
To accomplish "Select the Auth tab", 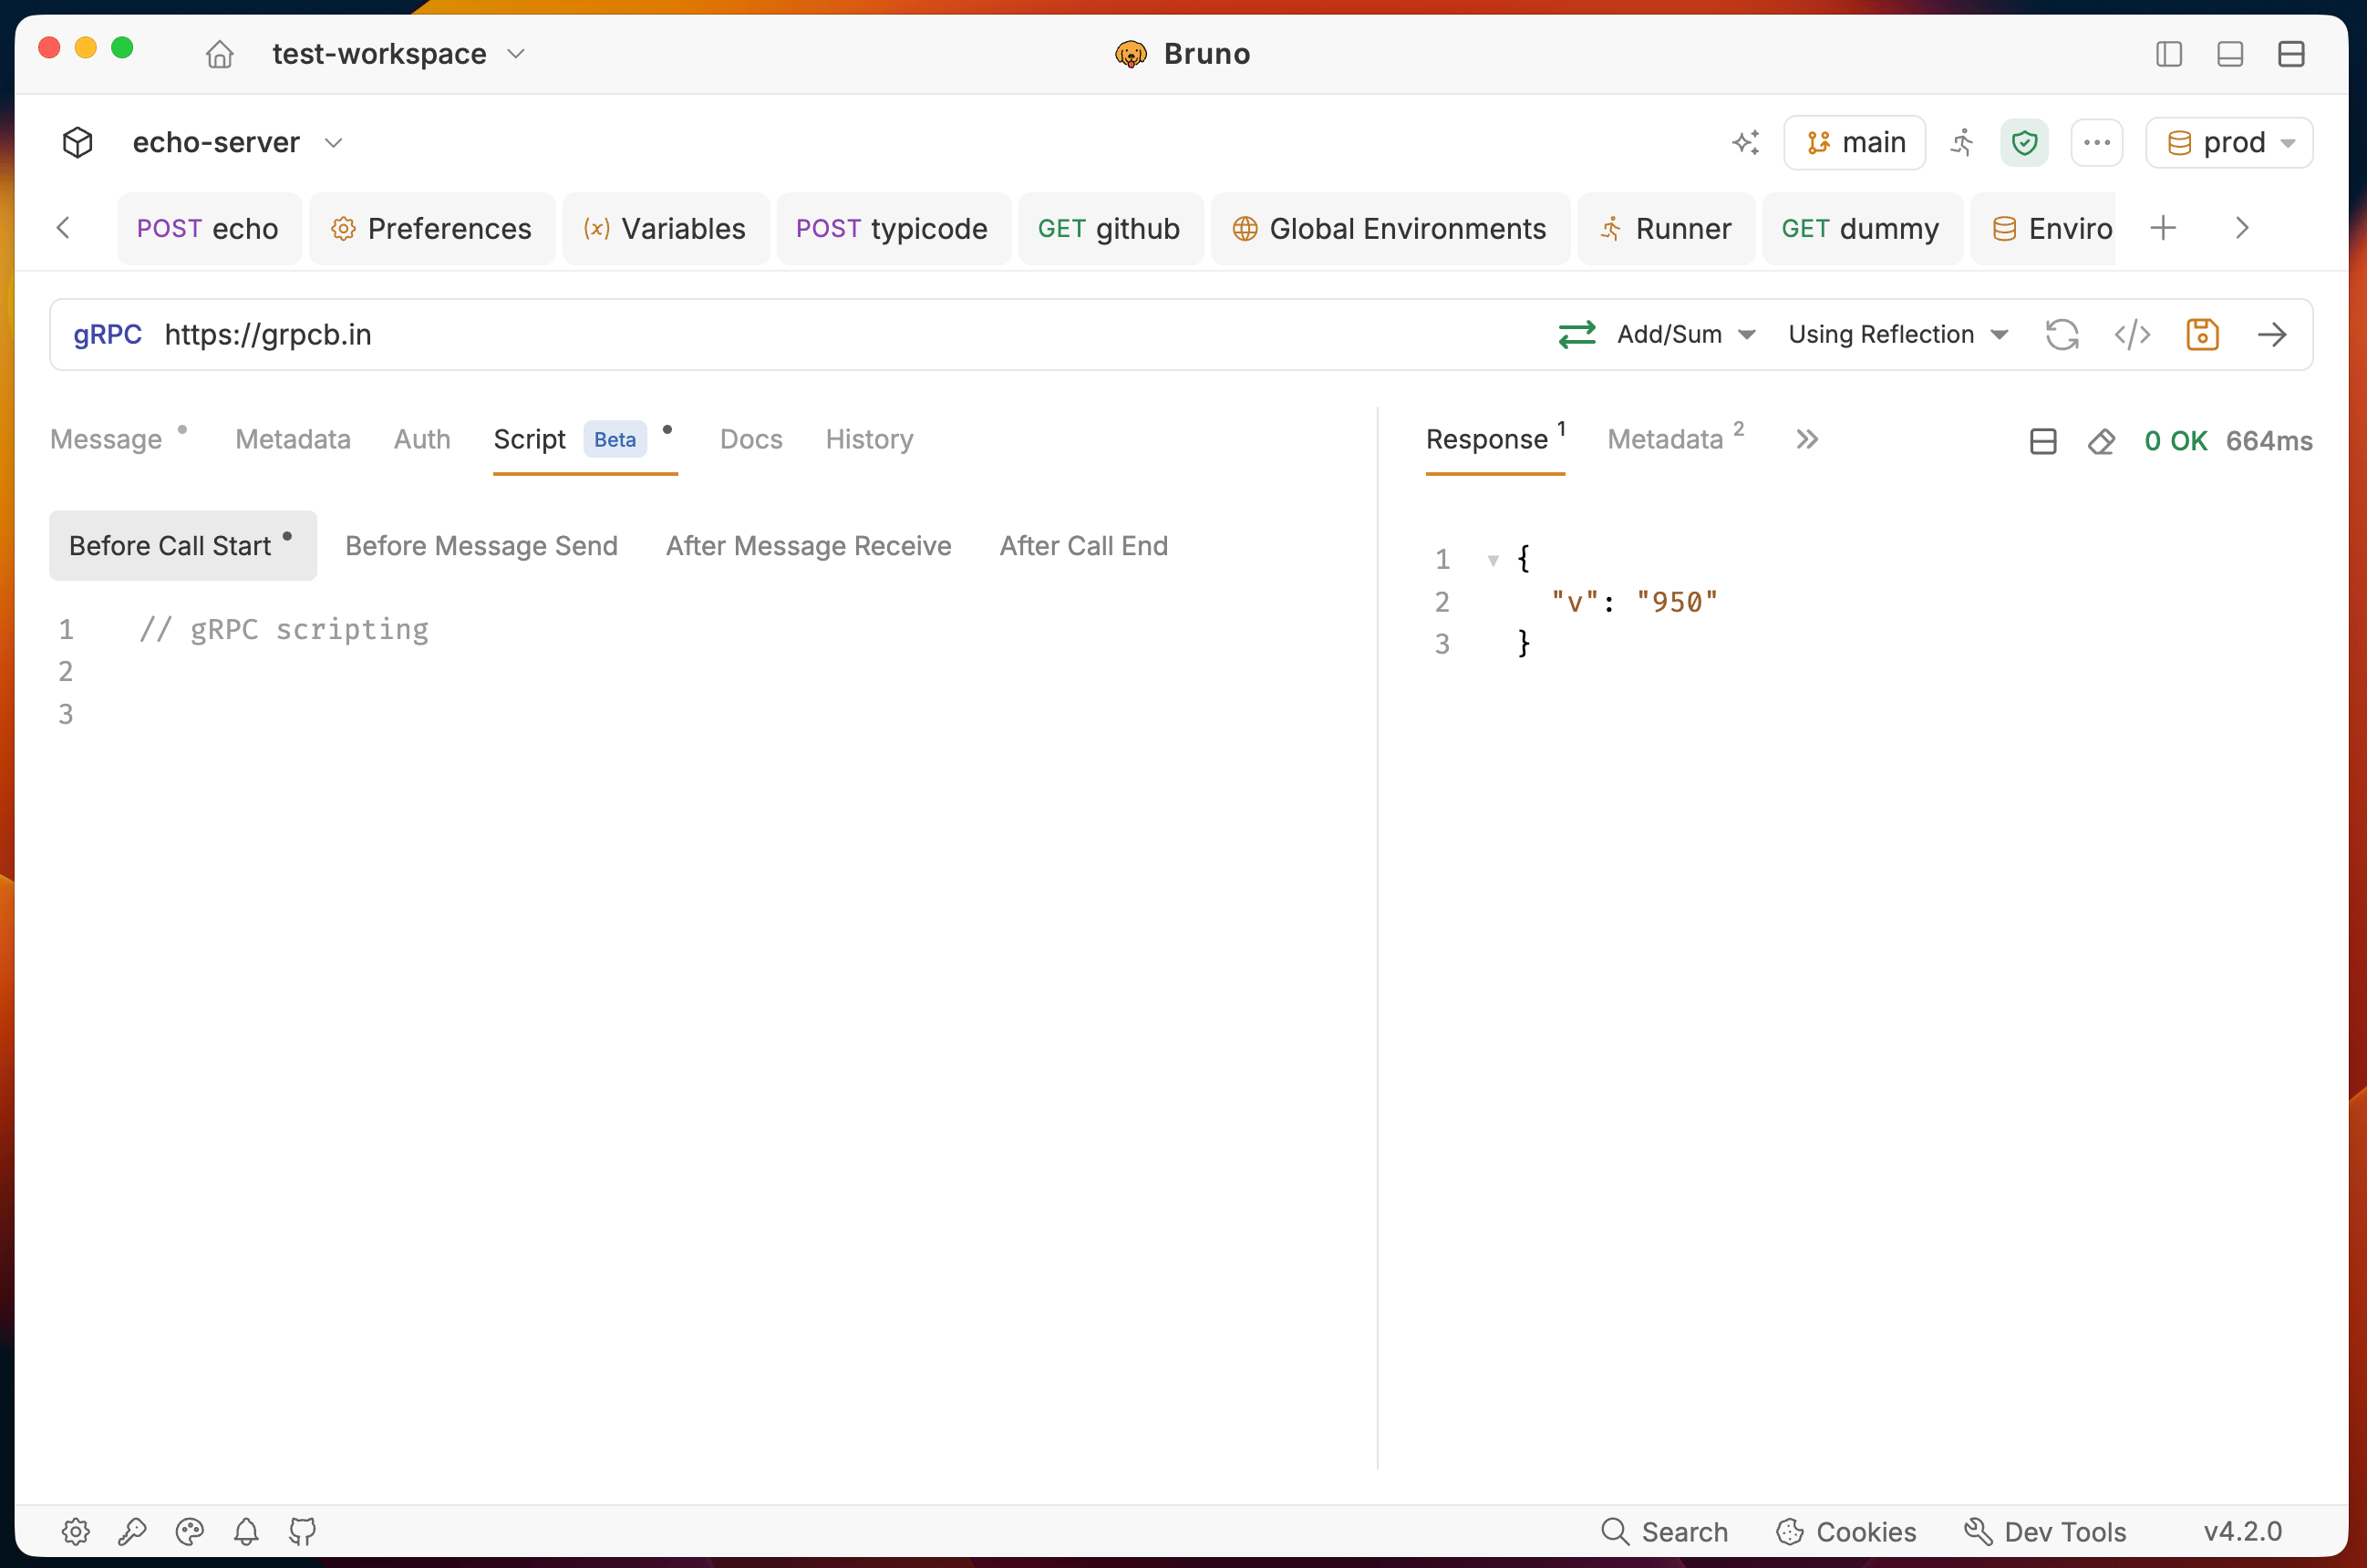I will pos(422,440).
